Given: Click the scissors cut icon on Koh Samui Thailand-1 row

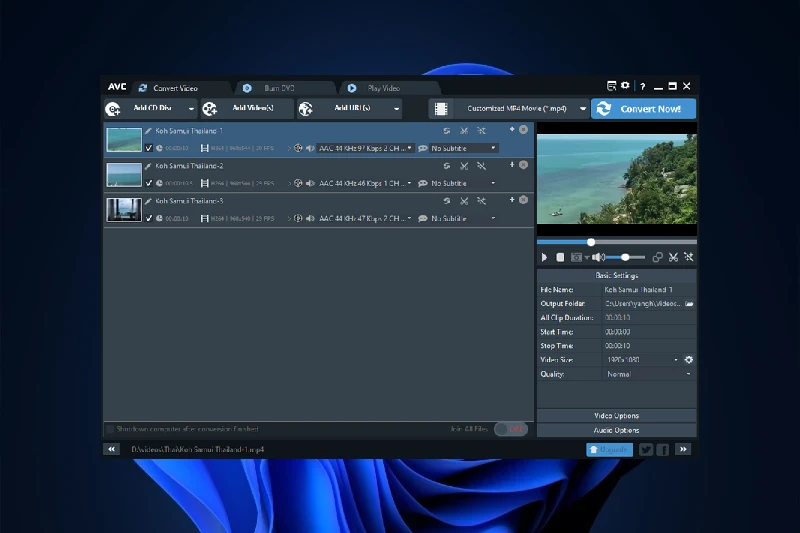Looking at the screenshot, I should tap(464, 131).
